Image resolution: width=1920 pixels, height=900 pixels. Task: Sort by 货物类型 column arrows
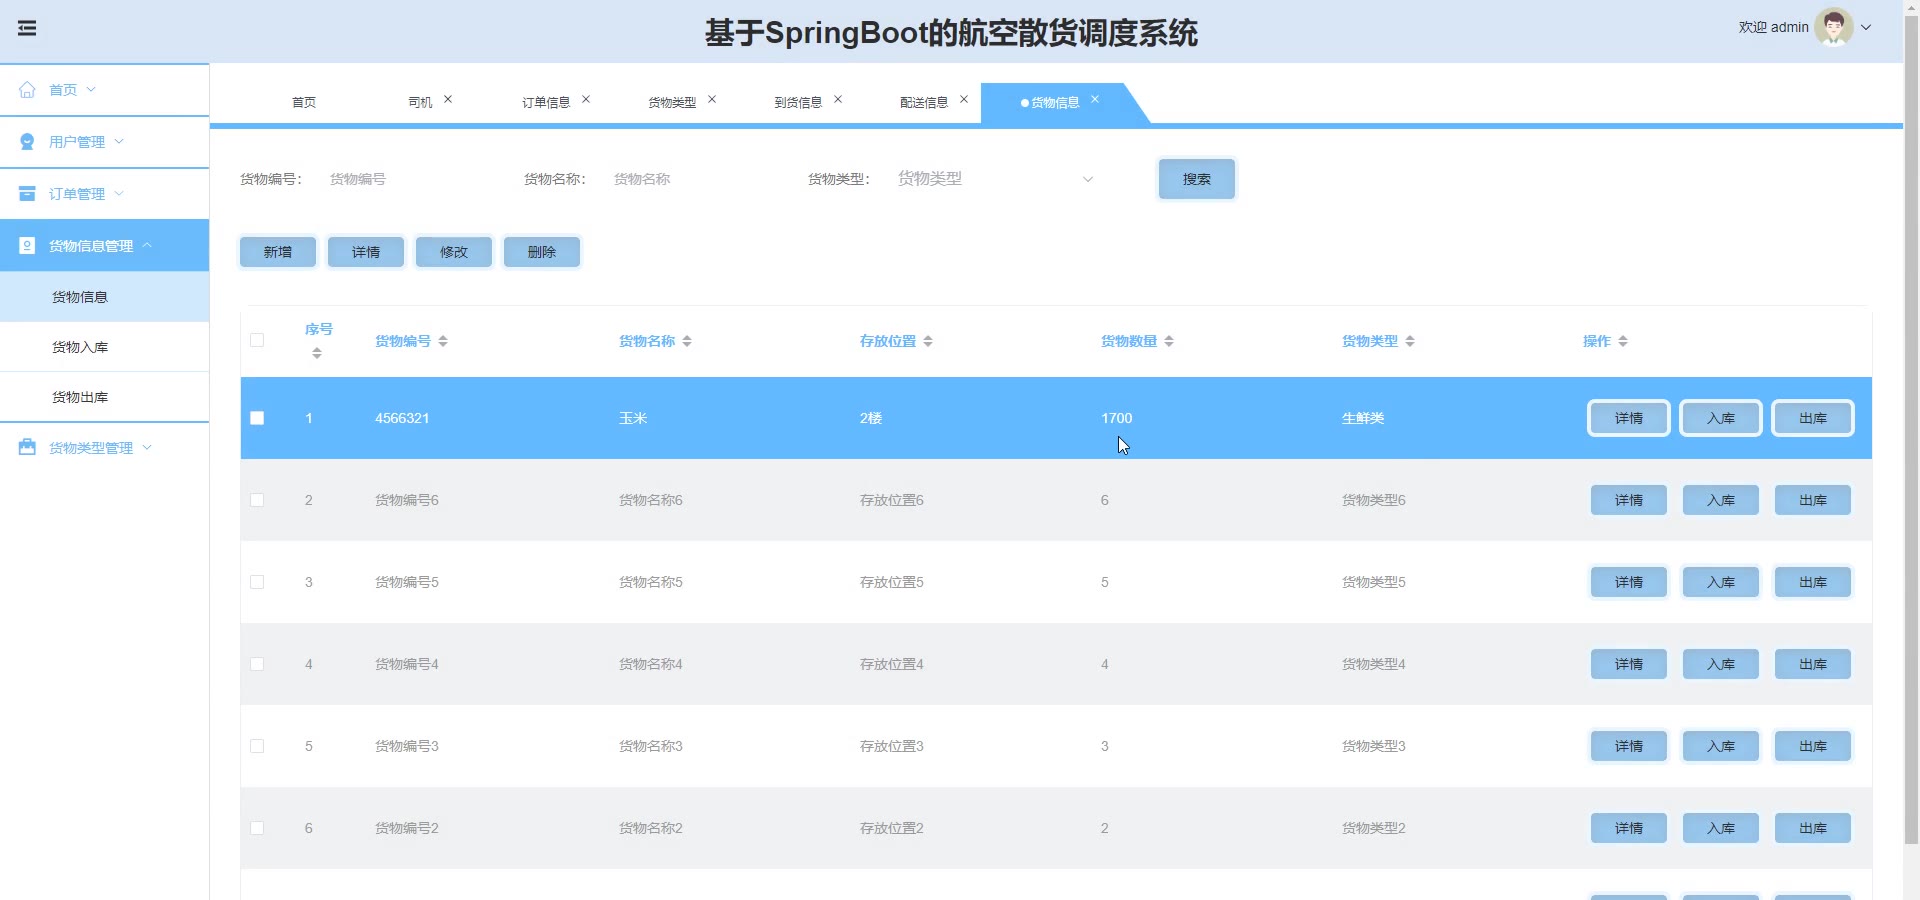[1410, 341]
